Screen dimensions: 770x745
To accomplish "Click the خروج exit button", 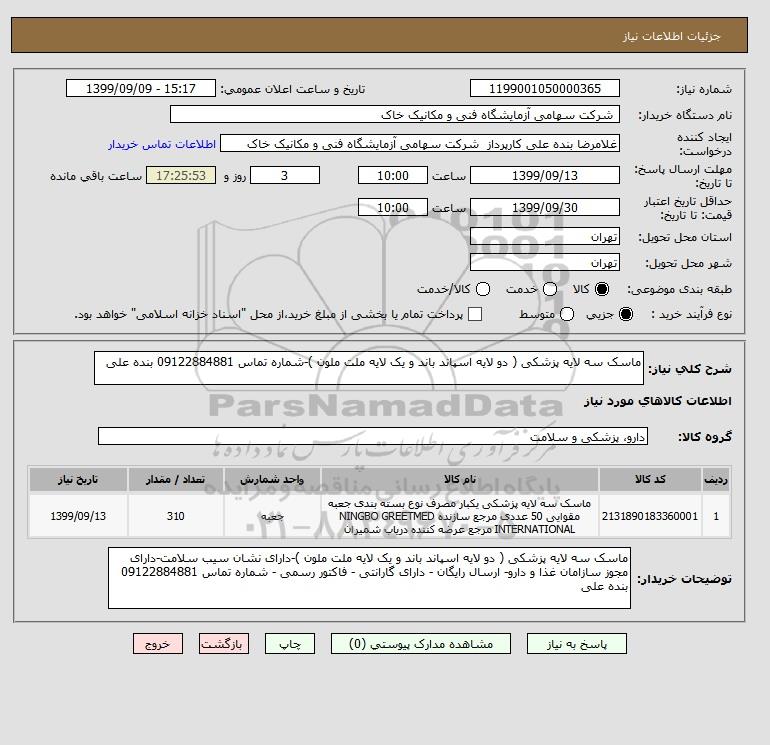I will [158, 644].
